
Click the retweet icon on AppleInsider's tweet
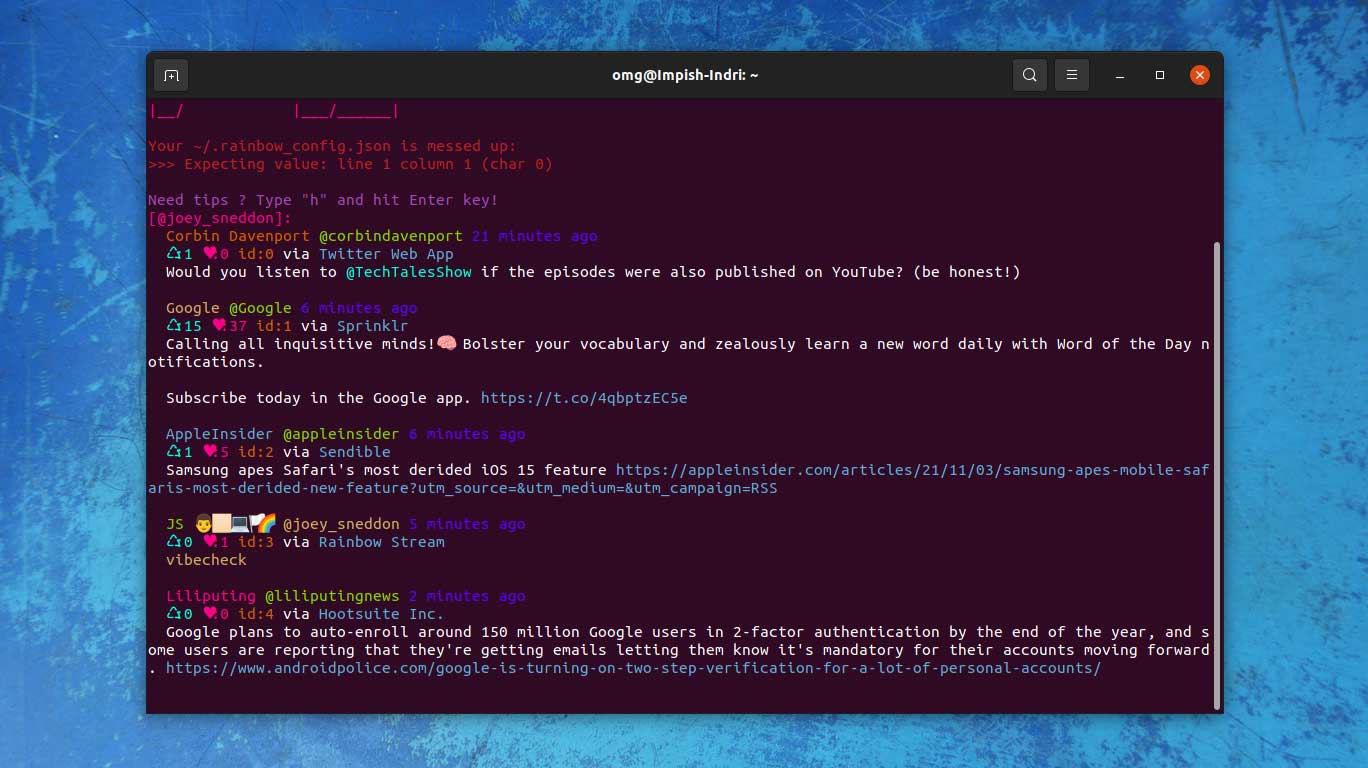pyautogui.click(x=174, y=452)
